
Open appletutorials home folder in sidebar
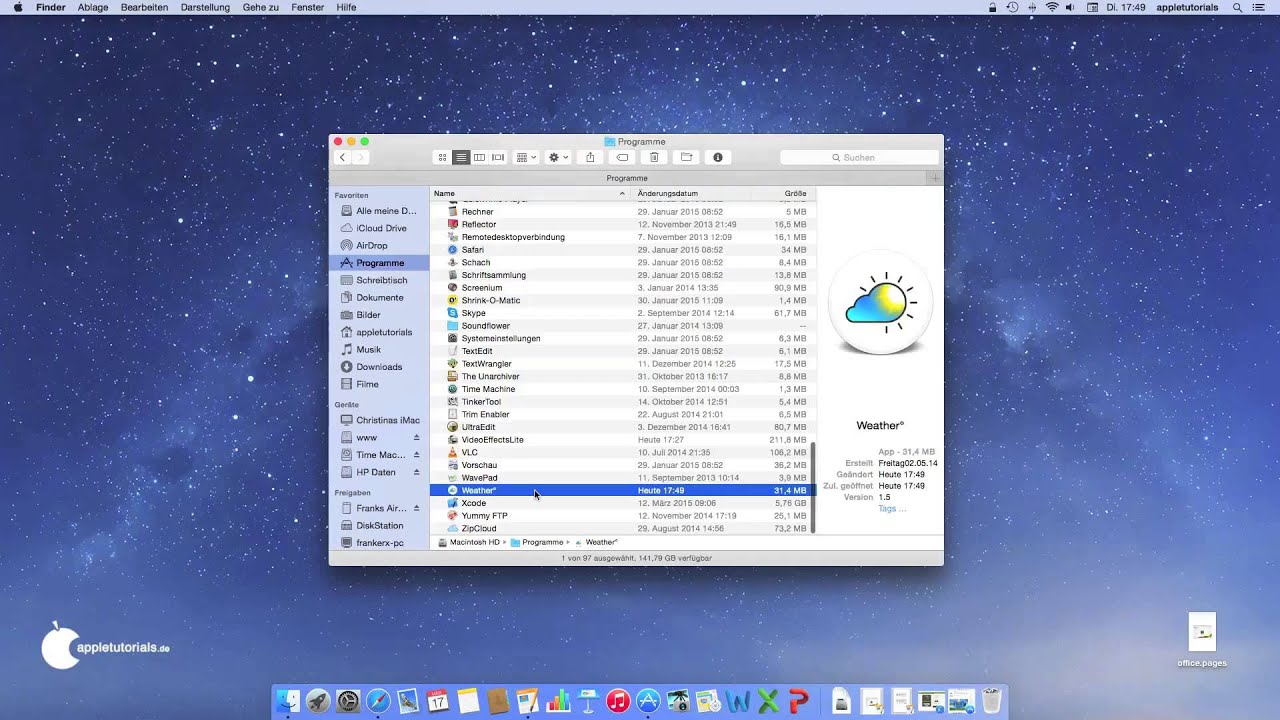pyautogui.click(x=379, y=332)
